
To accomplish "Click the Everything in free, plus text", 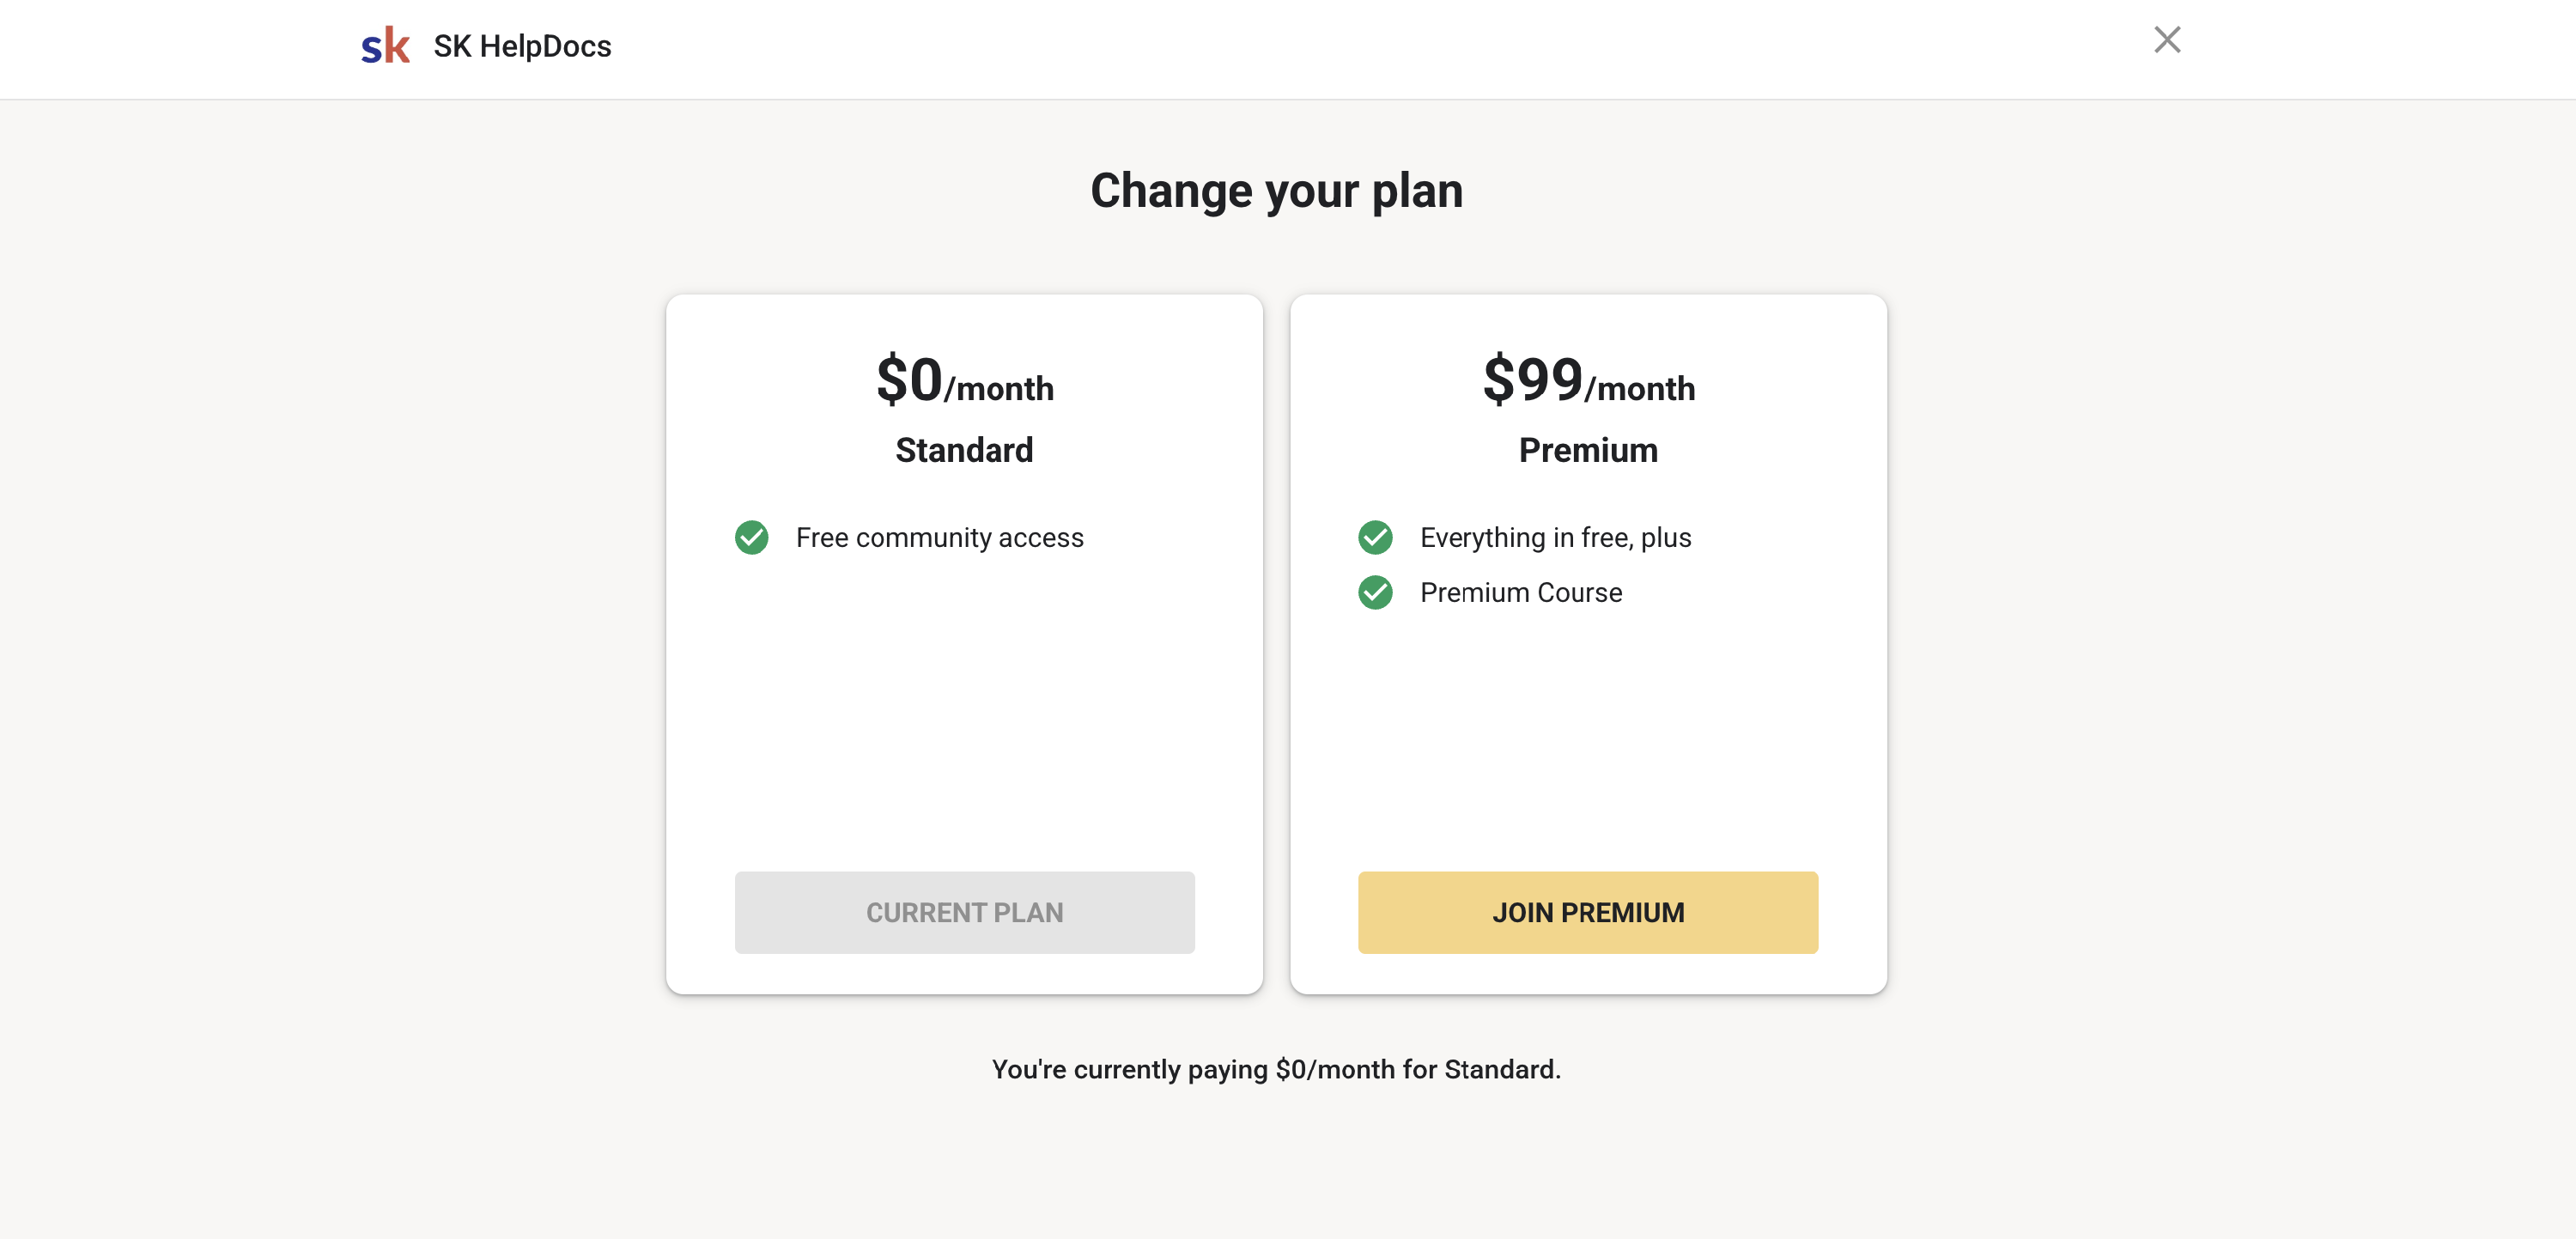I will pos(1555,538).
